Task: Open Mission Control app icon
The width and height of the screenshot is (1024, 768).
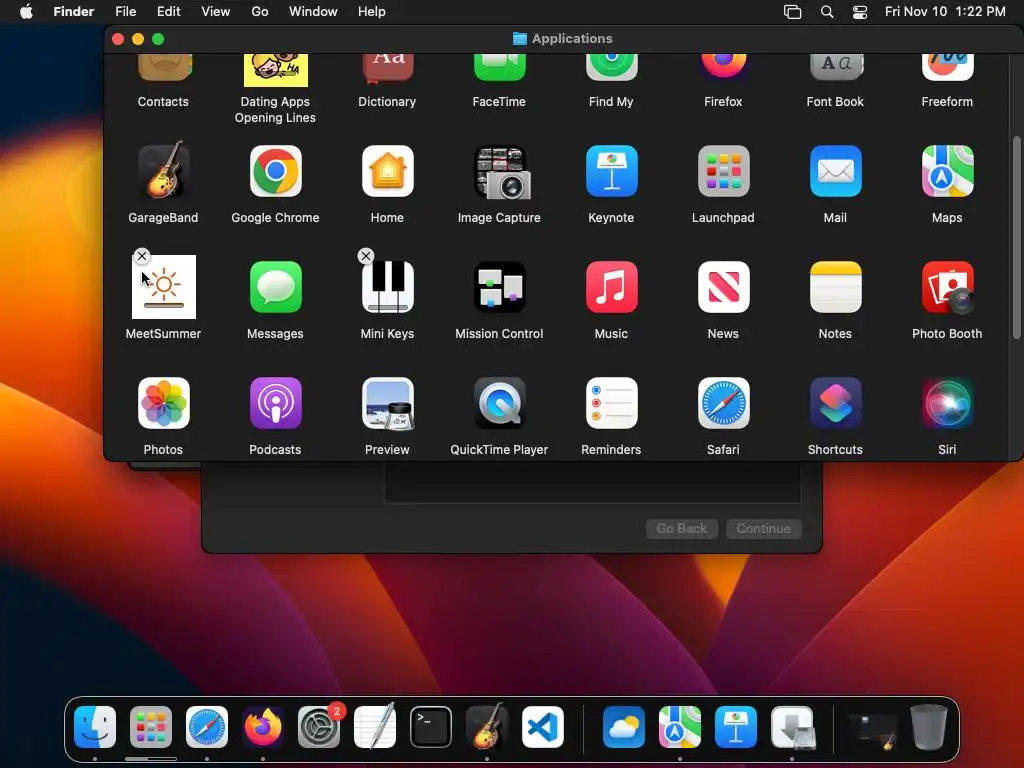Action: [500, 287]
